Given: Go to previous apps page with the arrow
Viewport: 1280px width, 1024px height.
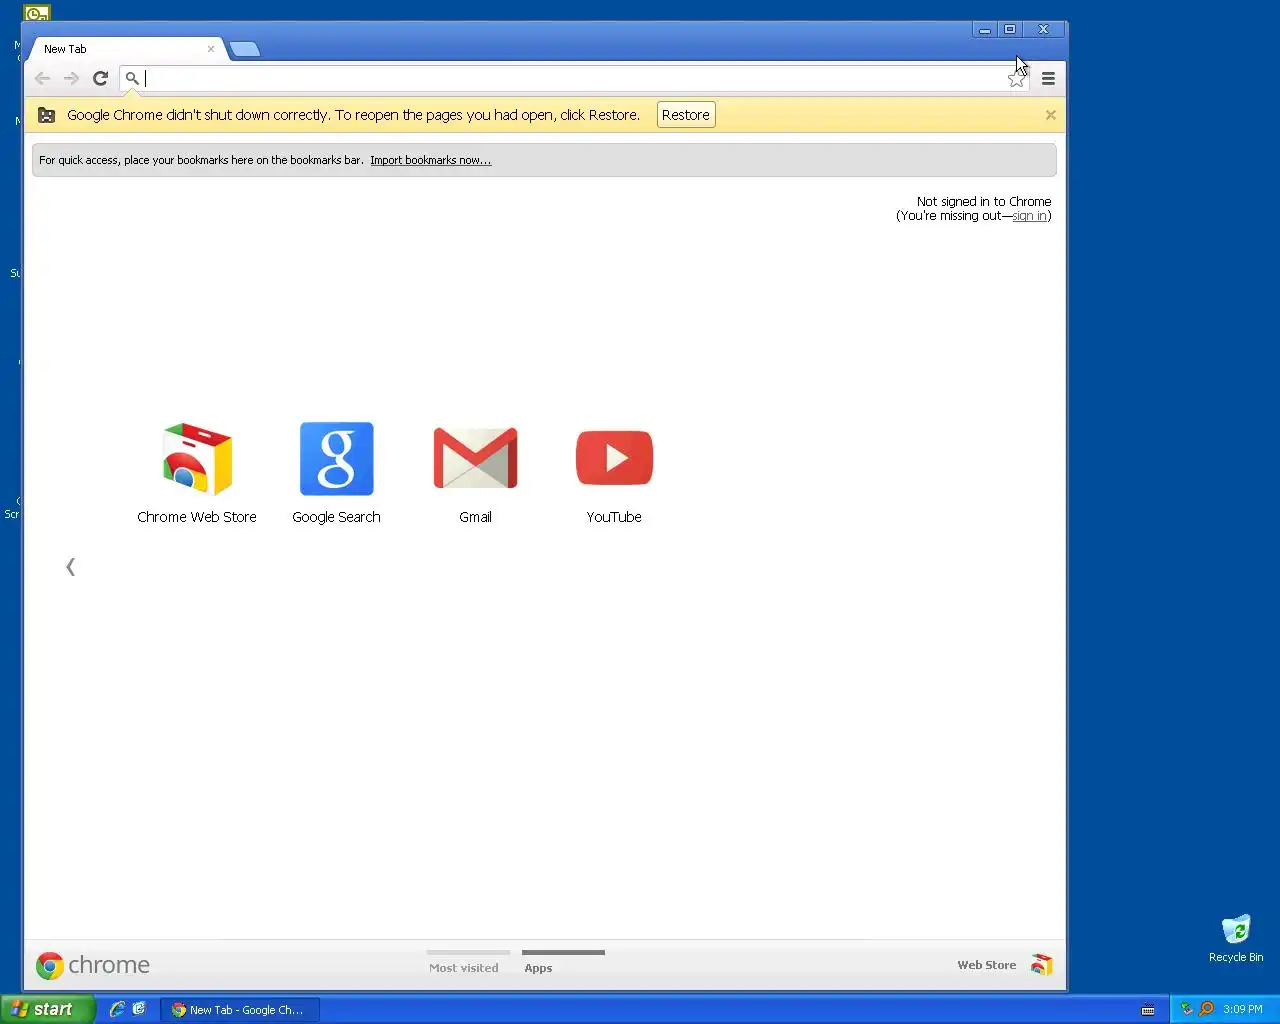Looking at the screenshot, I should coord(70,567).
